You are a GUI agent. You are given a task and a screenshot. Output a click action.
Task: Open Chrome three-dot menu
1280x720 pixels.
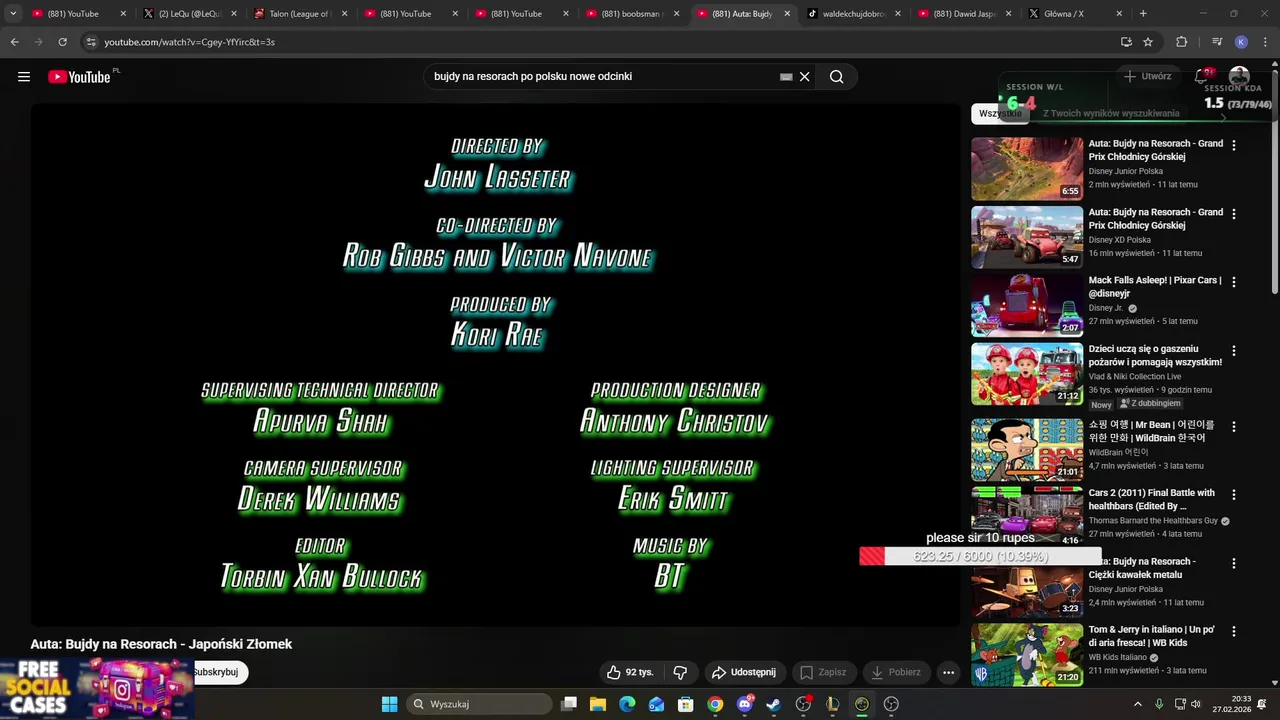coord(1264,42)
